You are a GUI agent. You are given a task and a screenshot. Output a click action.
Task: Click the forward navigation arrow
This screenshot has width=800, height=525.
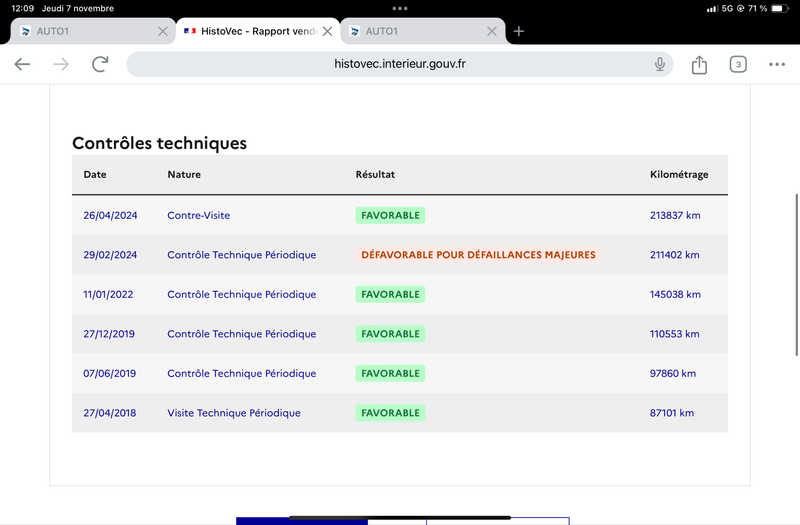61,64
